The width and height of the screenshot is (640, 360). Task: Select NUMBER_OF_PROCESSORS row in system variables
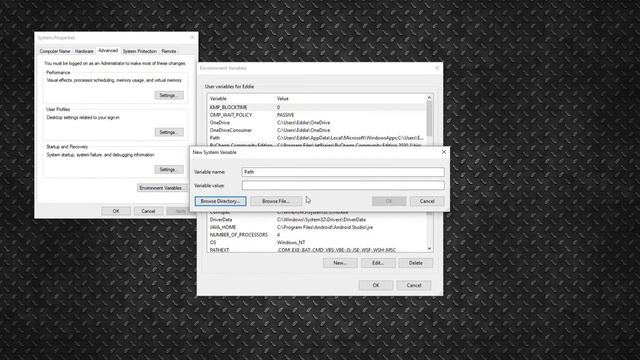[x=317, y=235]
